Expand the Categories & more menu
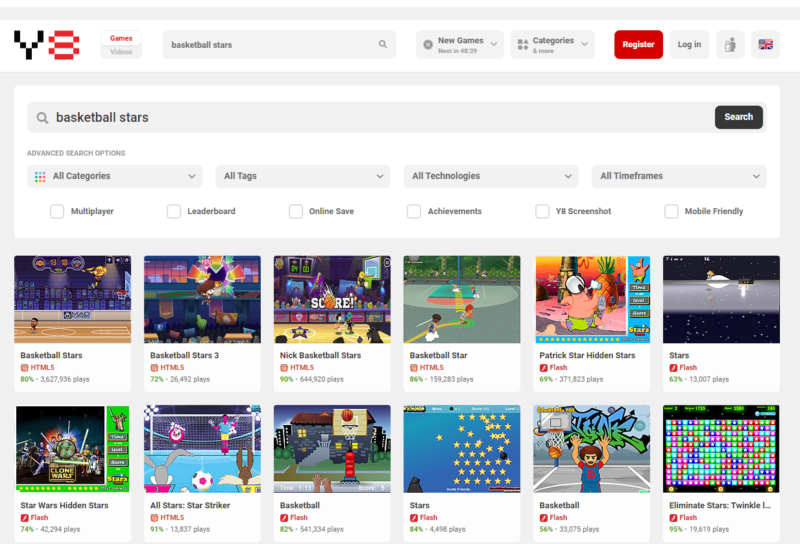The image size is (800, 544). click(553, 45)
